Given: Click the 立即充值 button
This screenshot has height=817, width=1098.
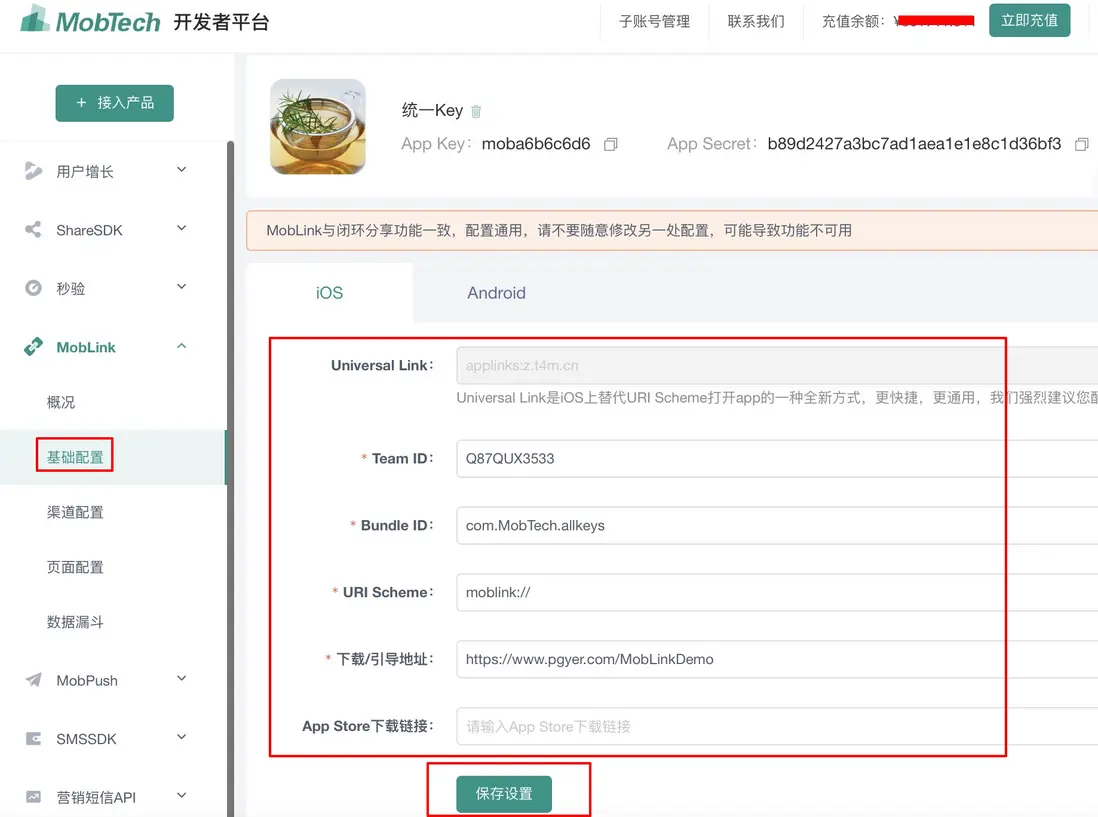Looking at the screenshot, I should coord(1029,20).
